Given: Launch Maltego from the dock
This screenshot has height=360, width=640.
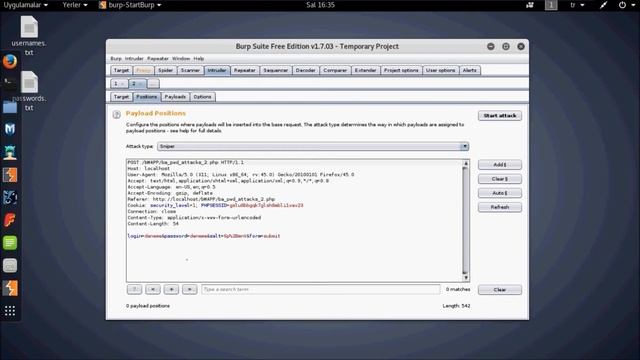Looking at the screenshot, I should [10, 198].
